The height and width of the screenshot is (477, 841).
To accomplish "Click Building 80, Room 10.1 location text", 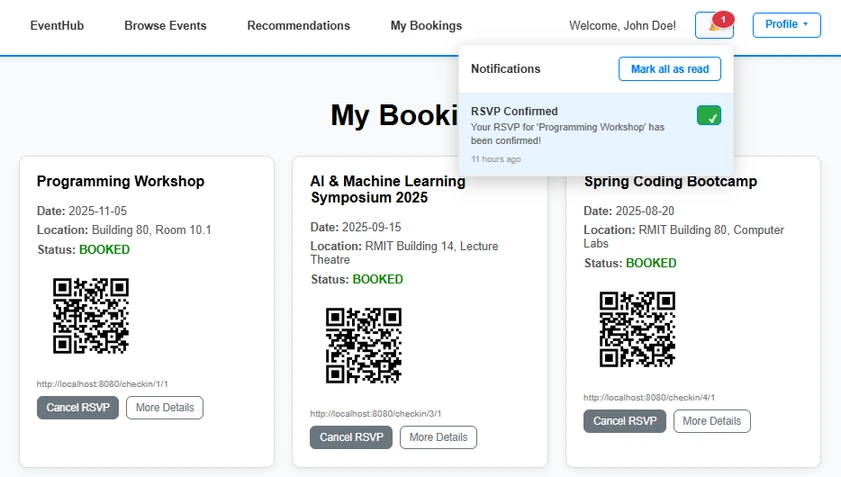I will [151, 230].
